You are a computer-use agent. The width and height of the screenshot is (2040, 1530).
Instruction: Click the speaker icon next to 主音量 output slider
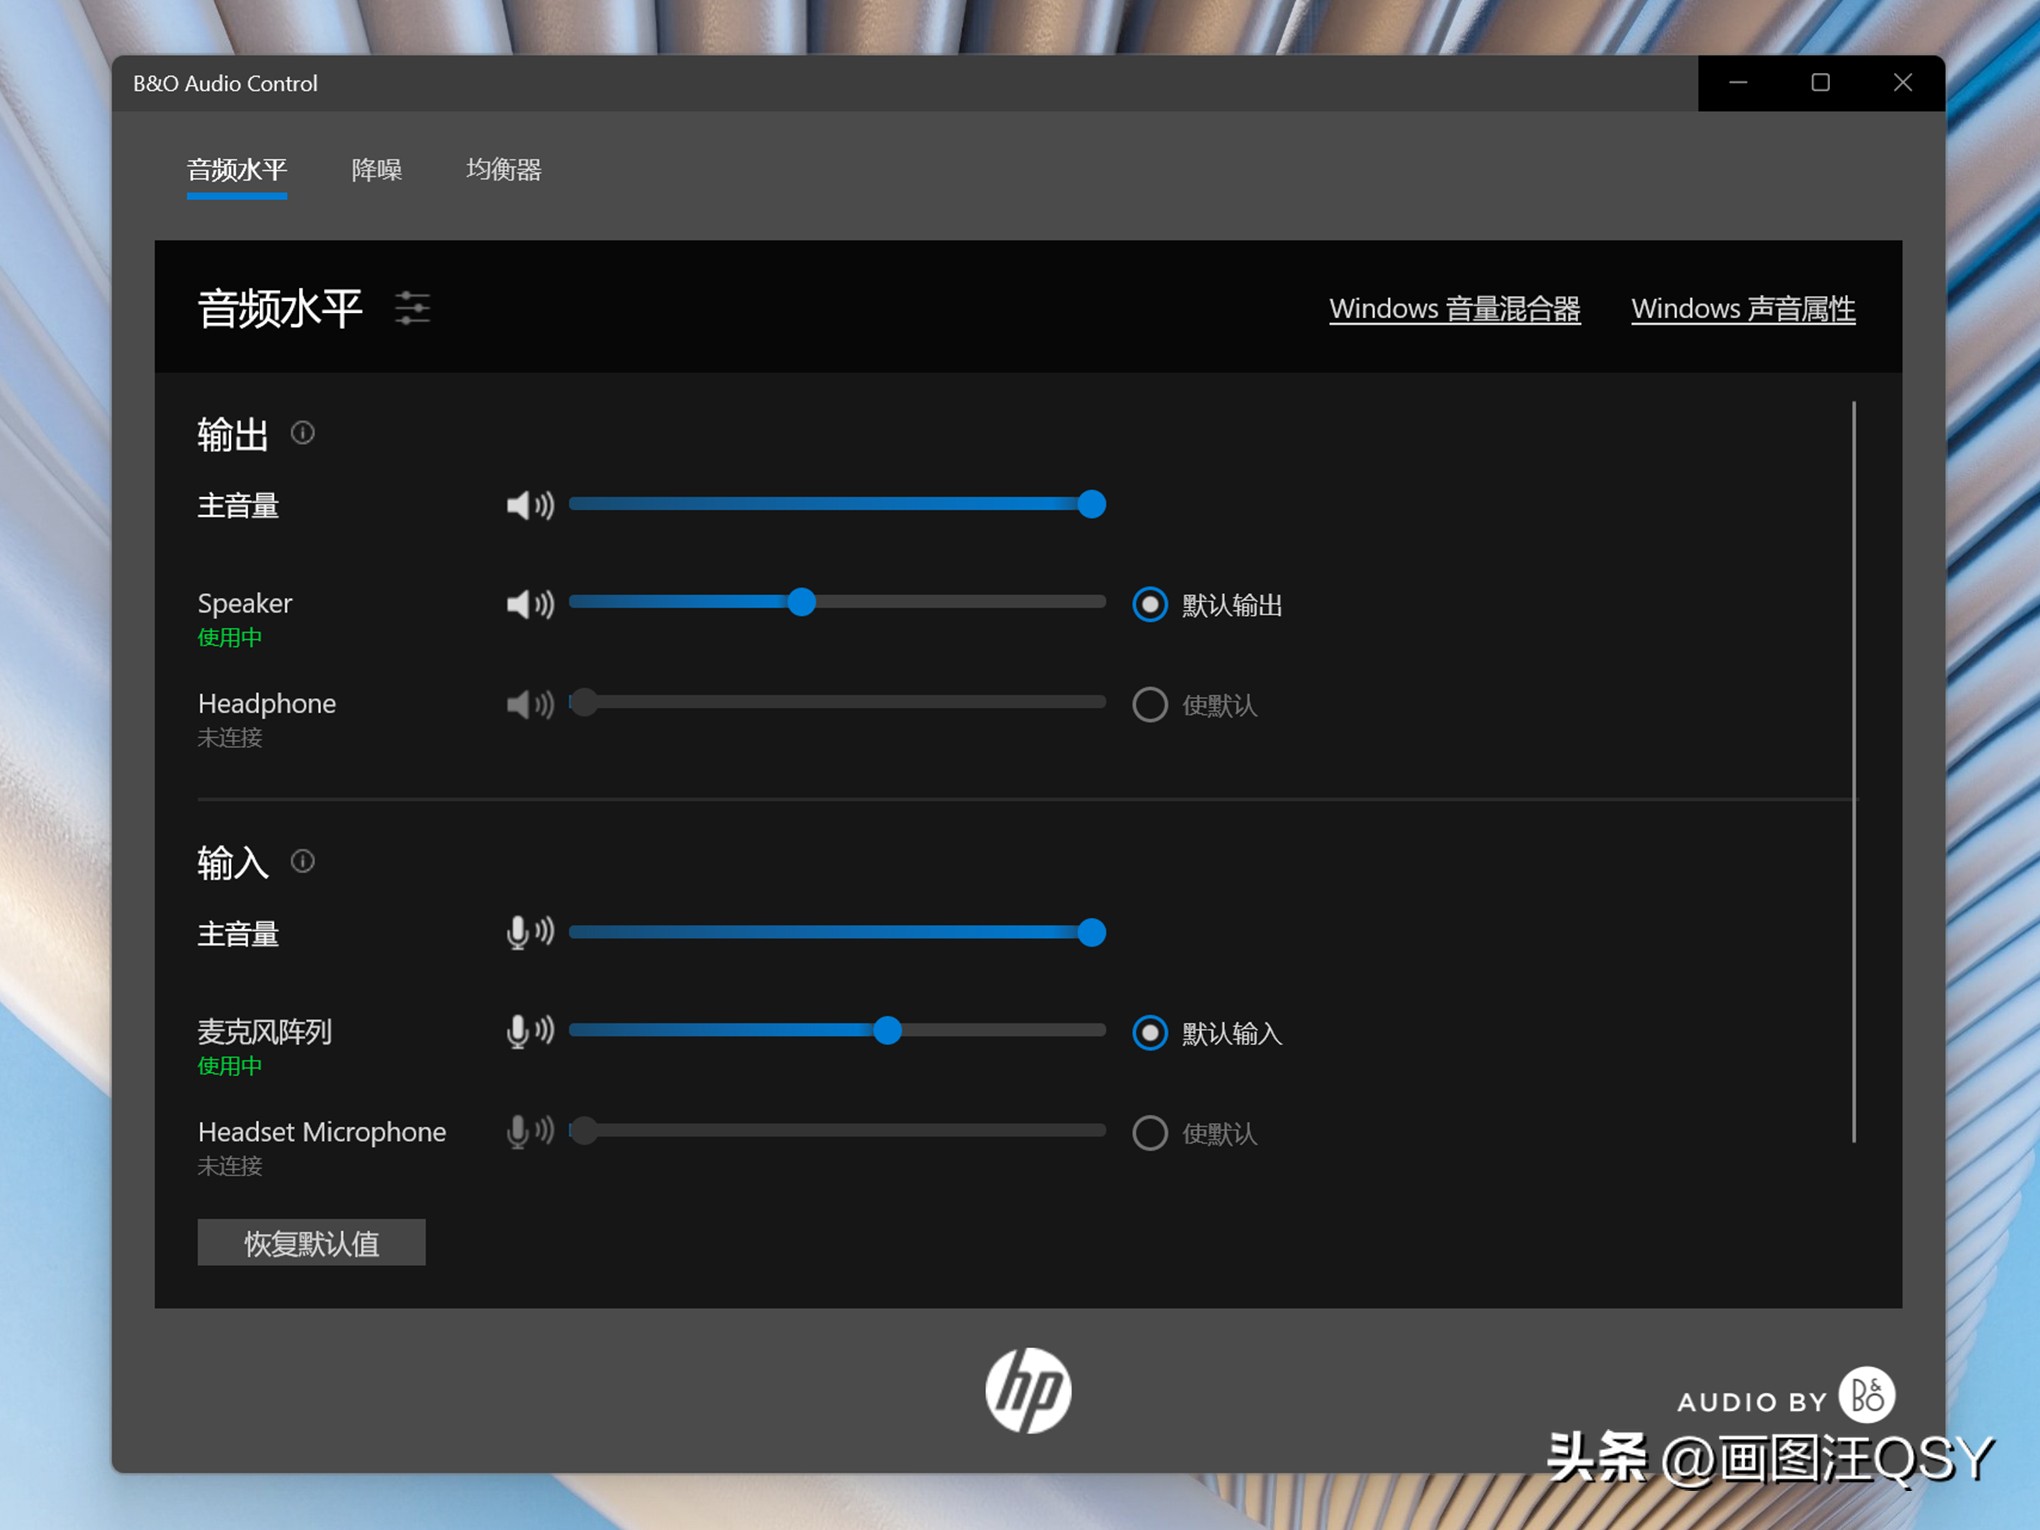(528, 504)
